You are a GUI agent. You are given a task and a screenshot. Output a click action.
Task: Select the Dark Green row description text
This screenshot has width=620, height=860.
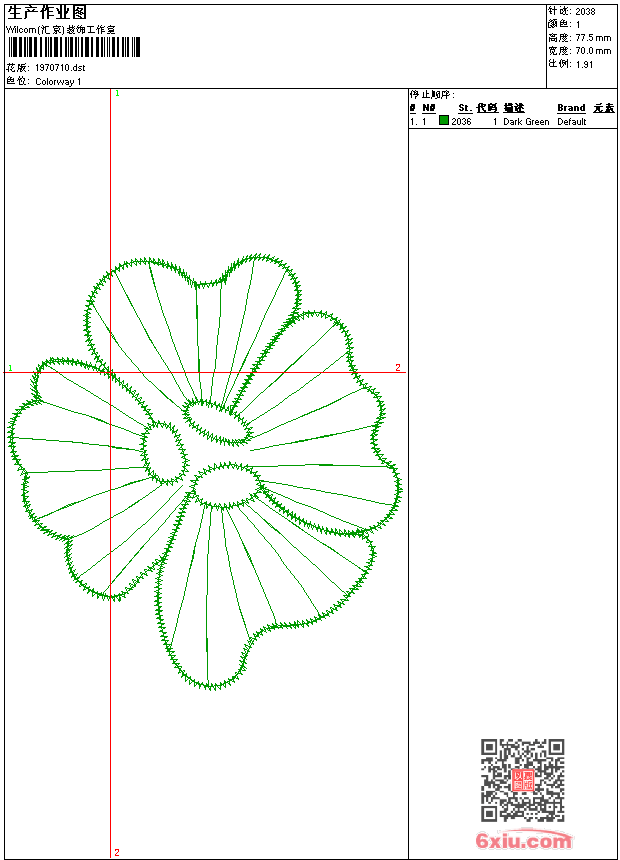coord(526,122)
